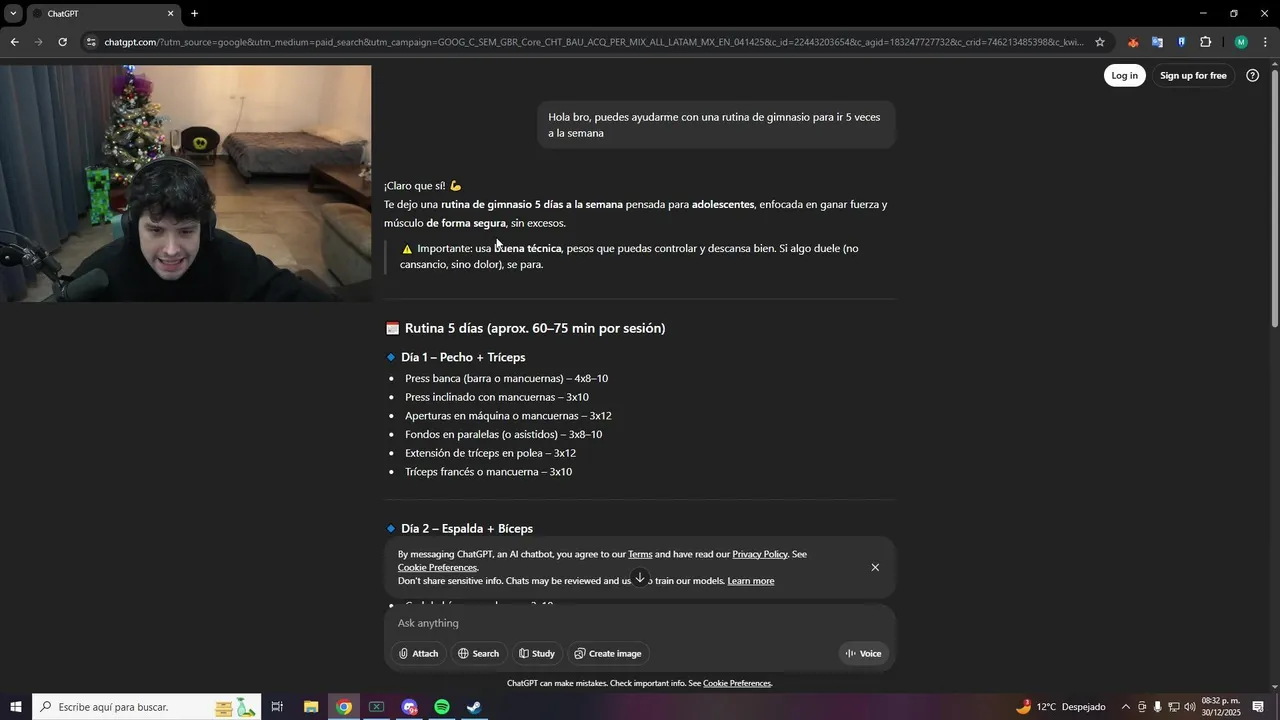Screen dimensions: 1280x720
Task: Open the microphone tray icon
Action: coord(1158,707)
